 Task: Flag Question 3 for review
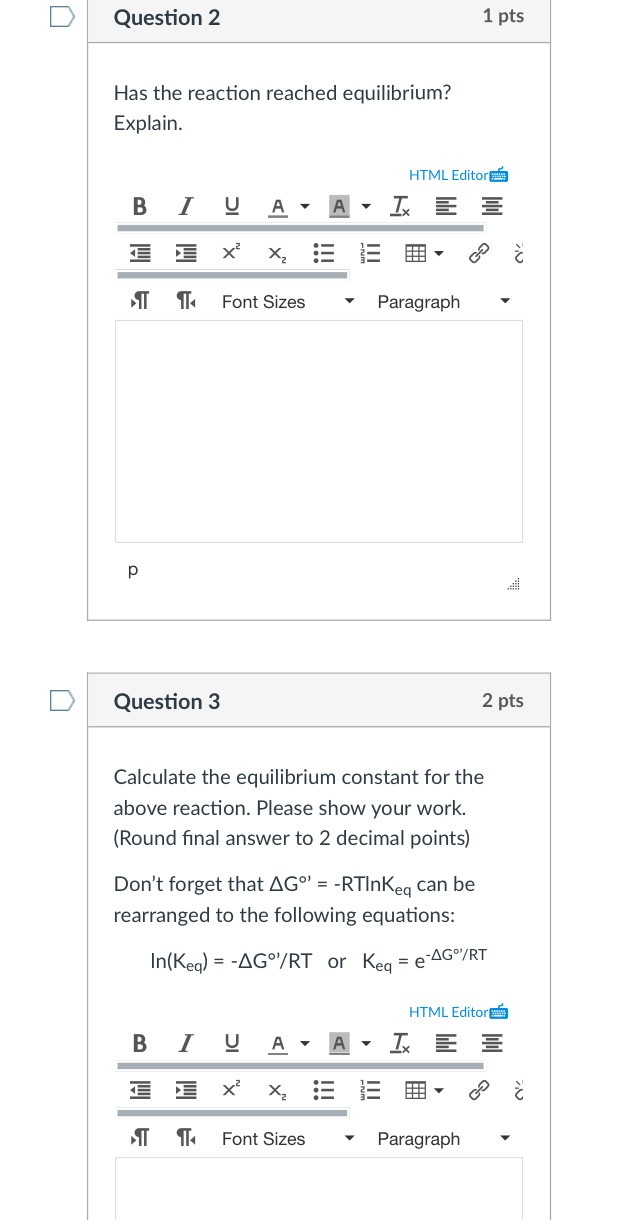62,701
